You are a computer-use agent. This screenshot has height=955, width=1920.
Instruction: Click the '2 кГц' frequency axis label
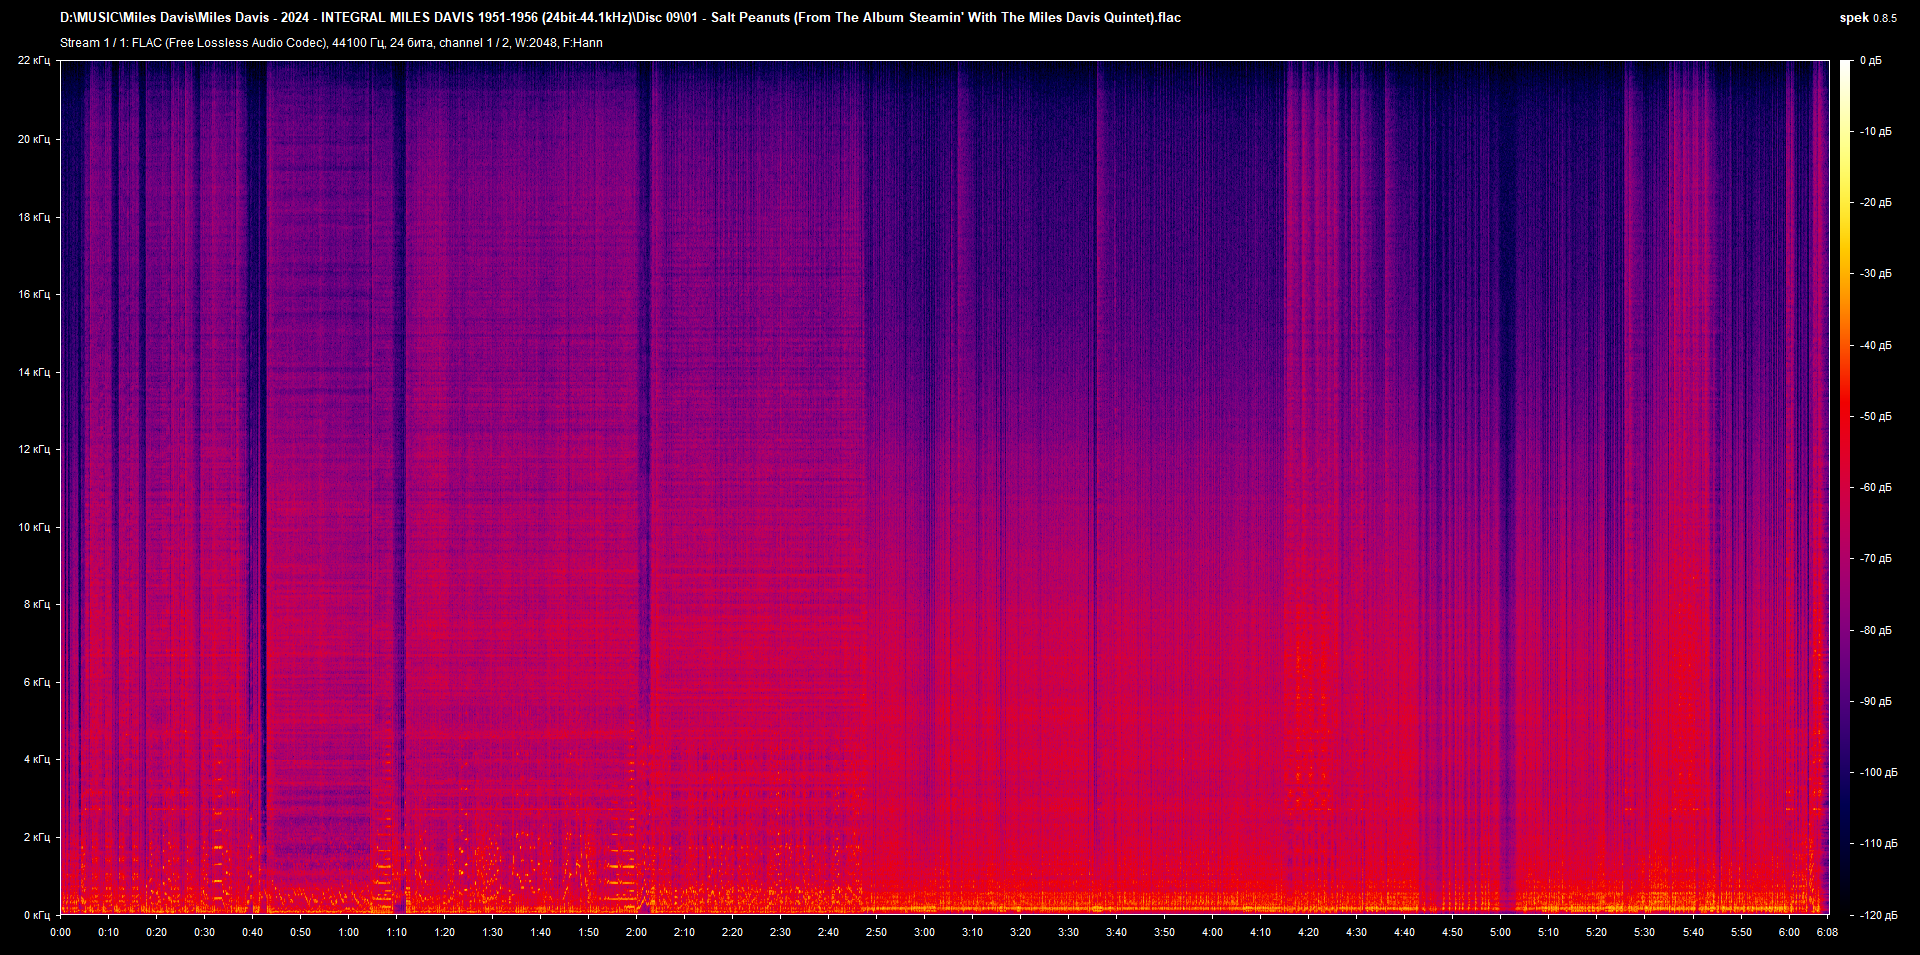[x=36, y=837]
